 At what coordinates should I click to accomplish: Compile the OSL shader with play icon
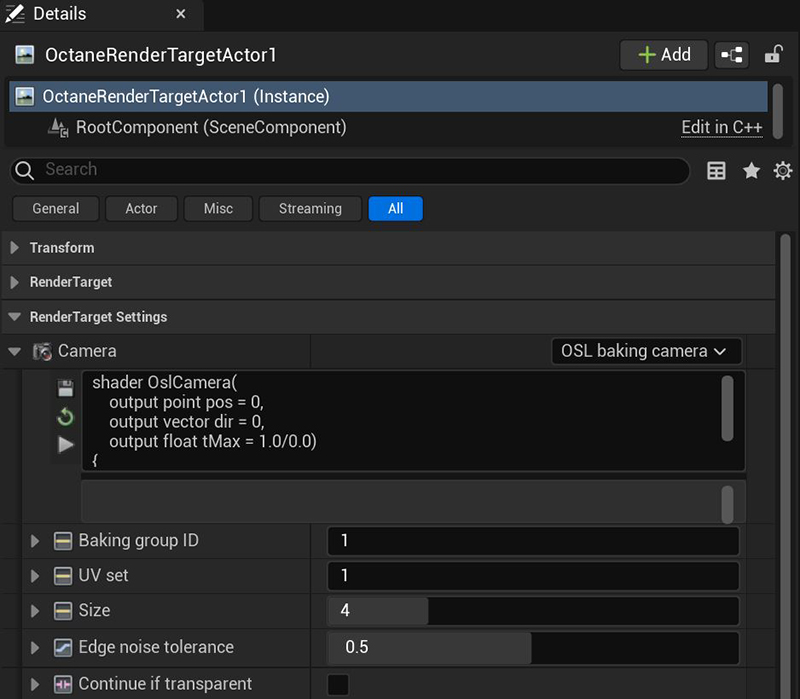(66, 445)
